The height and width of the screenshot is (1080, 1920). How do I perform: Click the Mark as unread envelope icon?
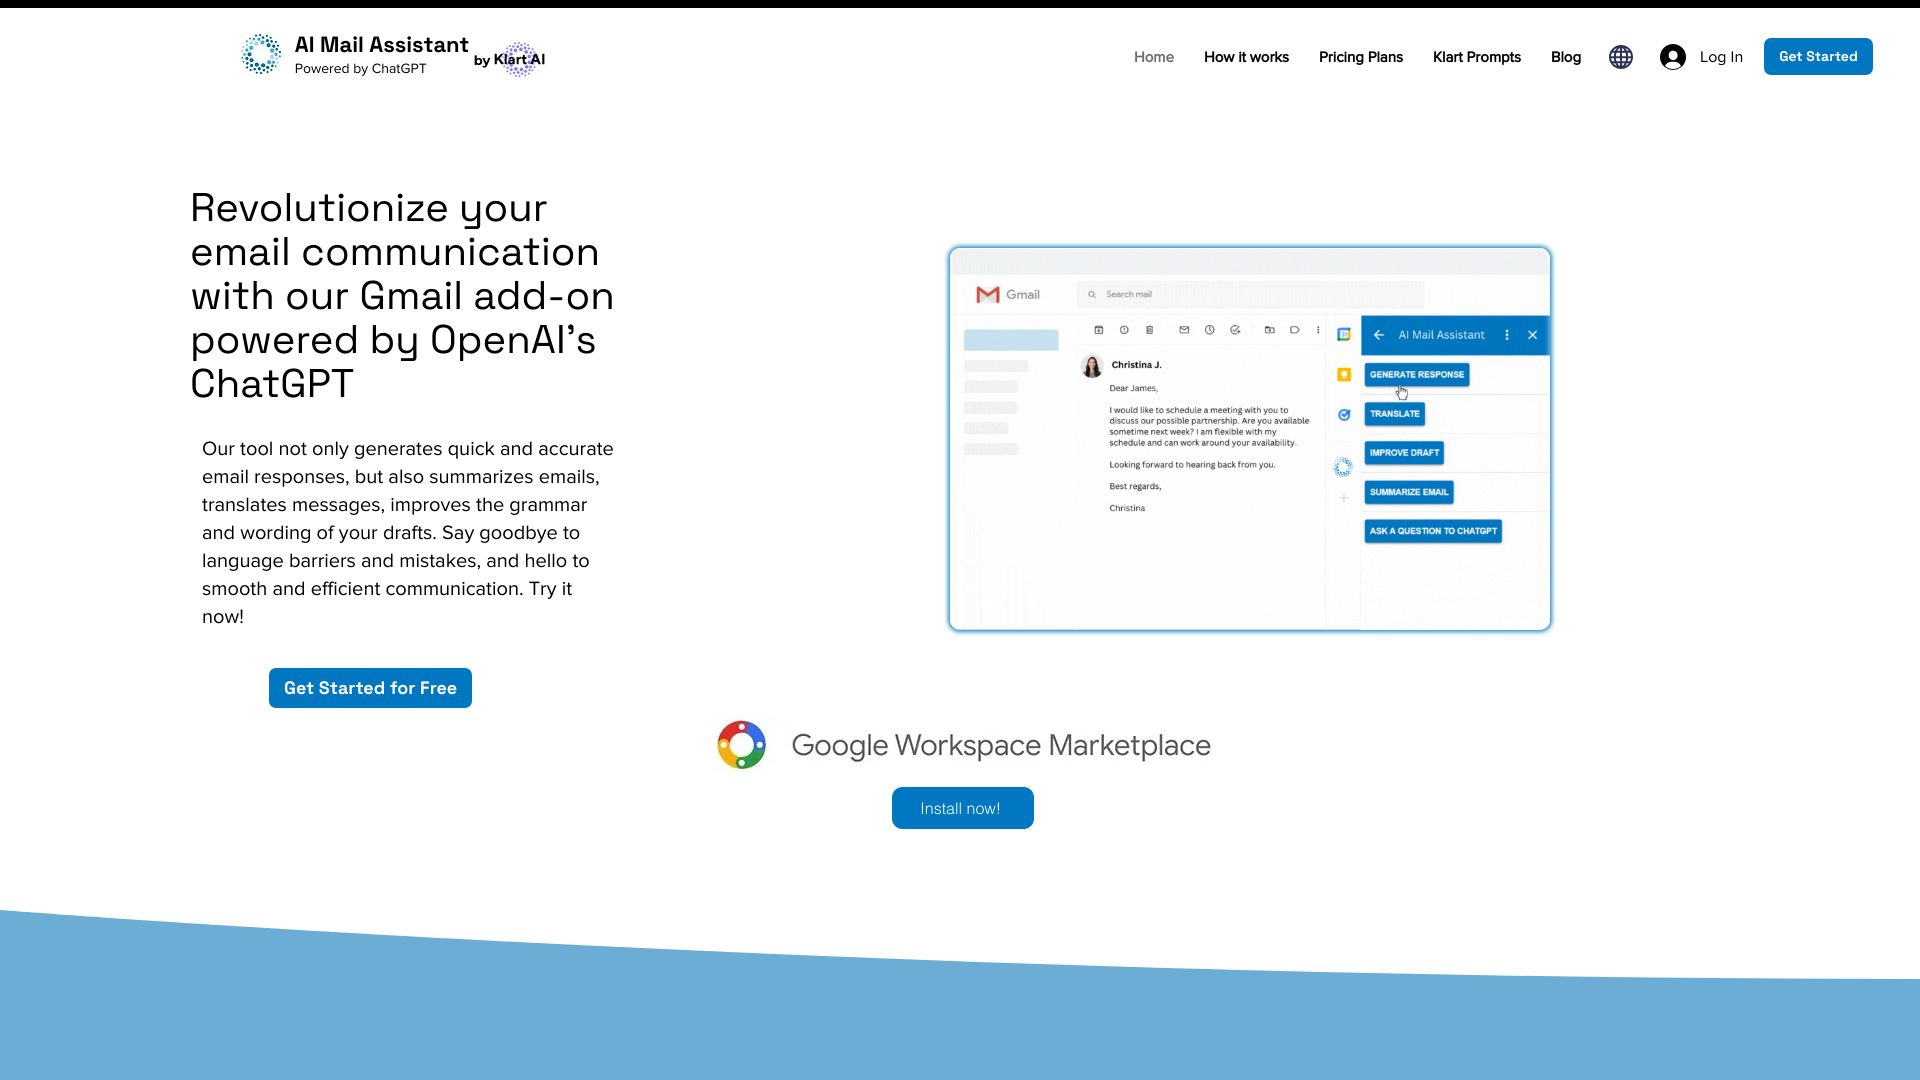click(x=1184, y=330)
